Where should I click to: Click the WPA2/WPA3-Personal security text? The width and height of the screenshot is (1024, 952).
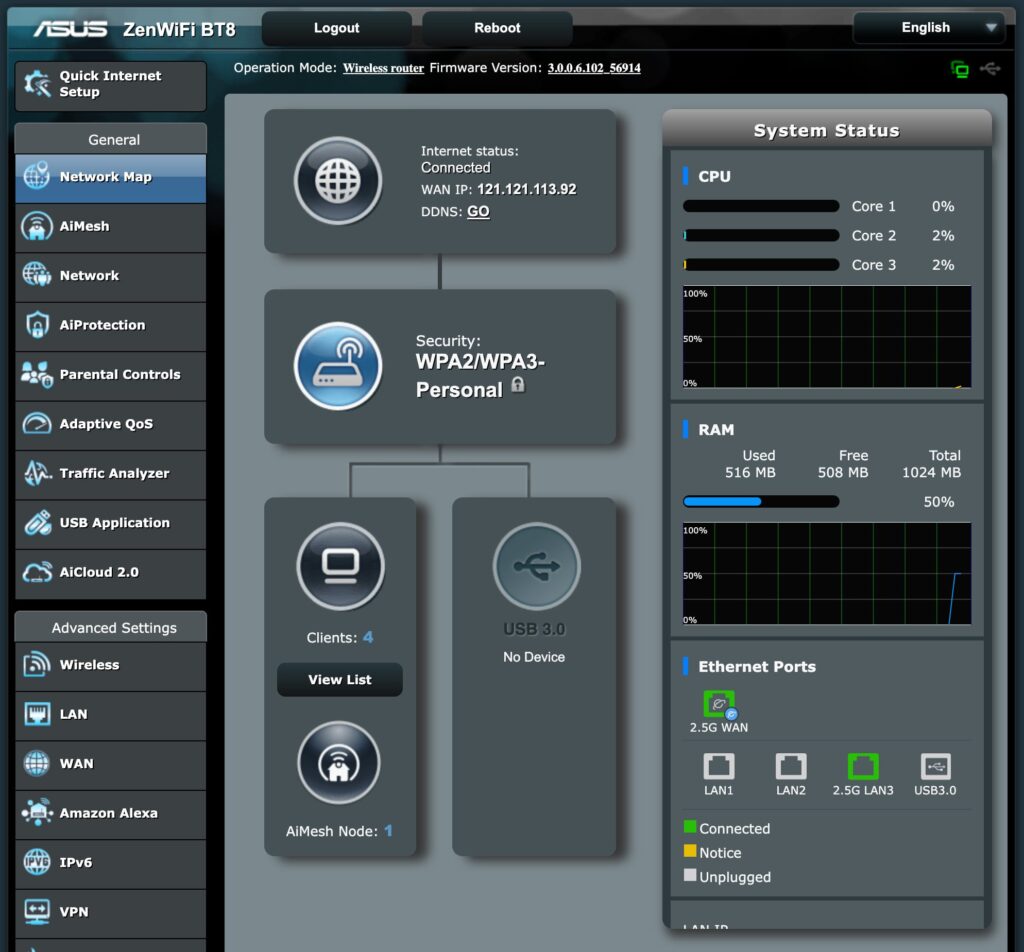point(480,375)
